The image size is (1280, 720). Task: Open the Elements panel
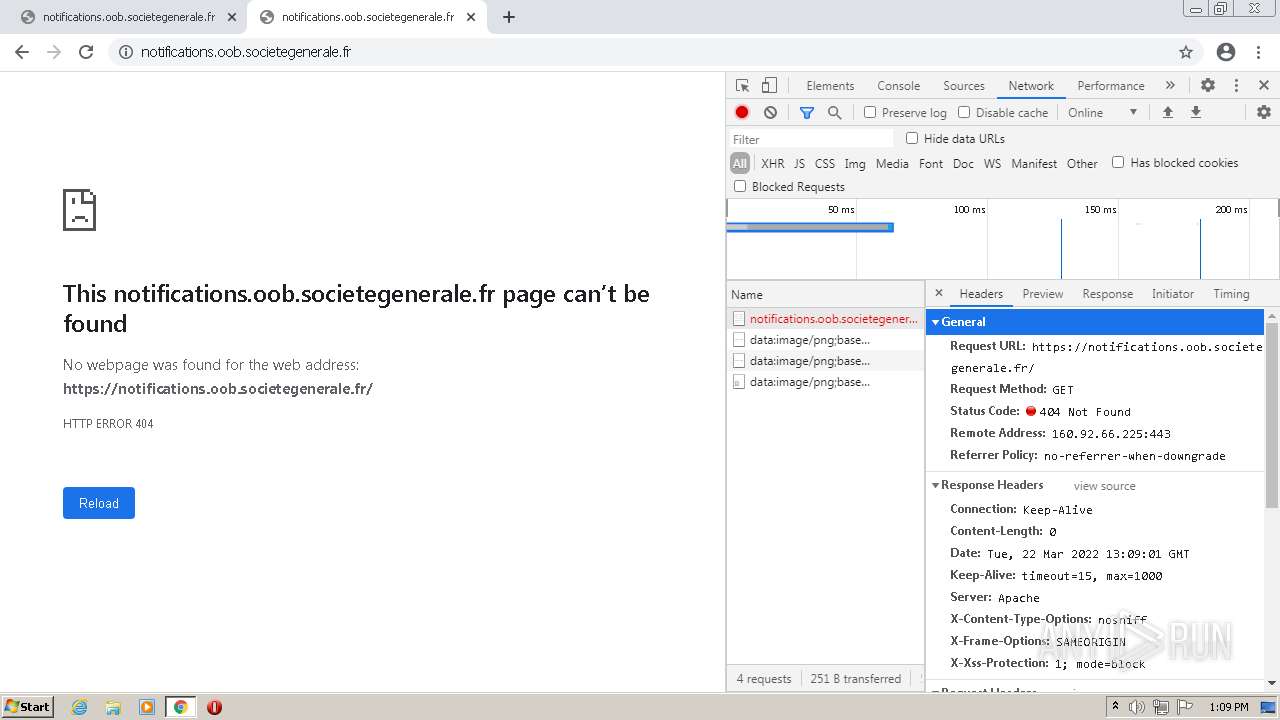[x=830, y=86]
